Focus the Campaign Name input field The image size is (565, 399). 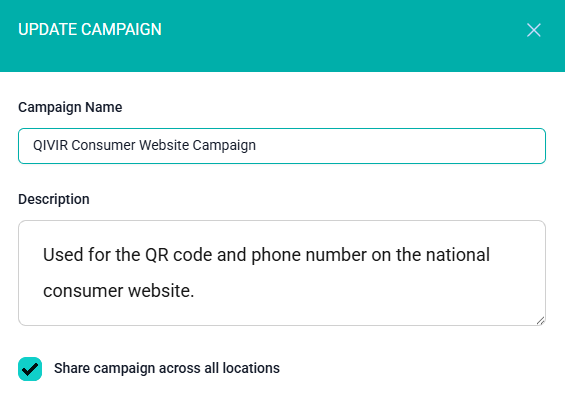coord(282,146)
